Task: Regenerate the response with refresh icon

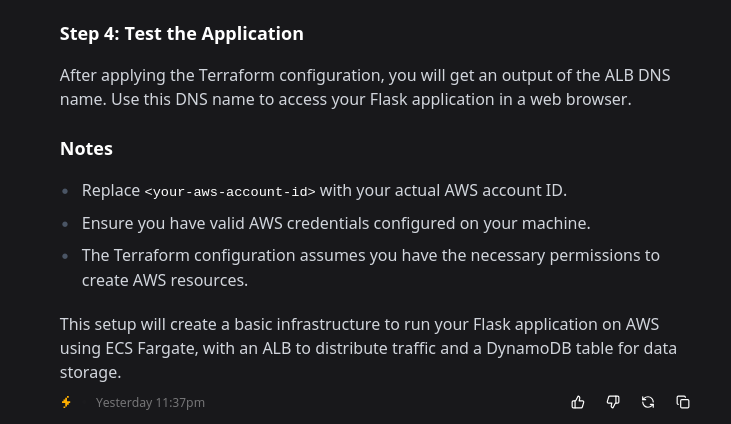Action: click(x=648, y=402)
